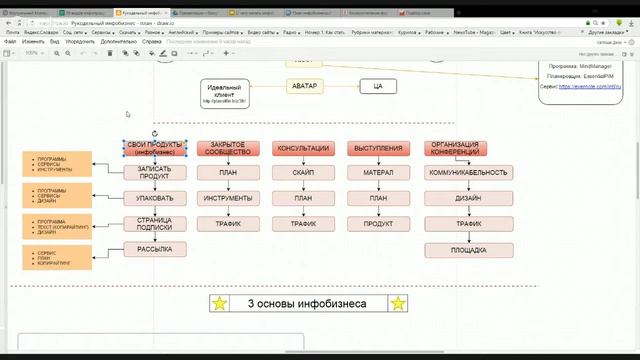This screenshot has width=640, height=360.
Task: Click the new tab plus button
Action: pos(459,13)
